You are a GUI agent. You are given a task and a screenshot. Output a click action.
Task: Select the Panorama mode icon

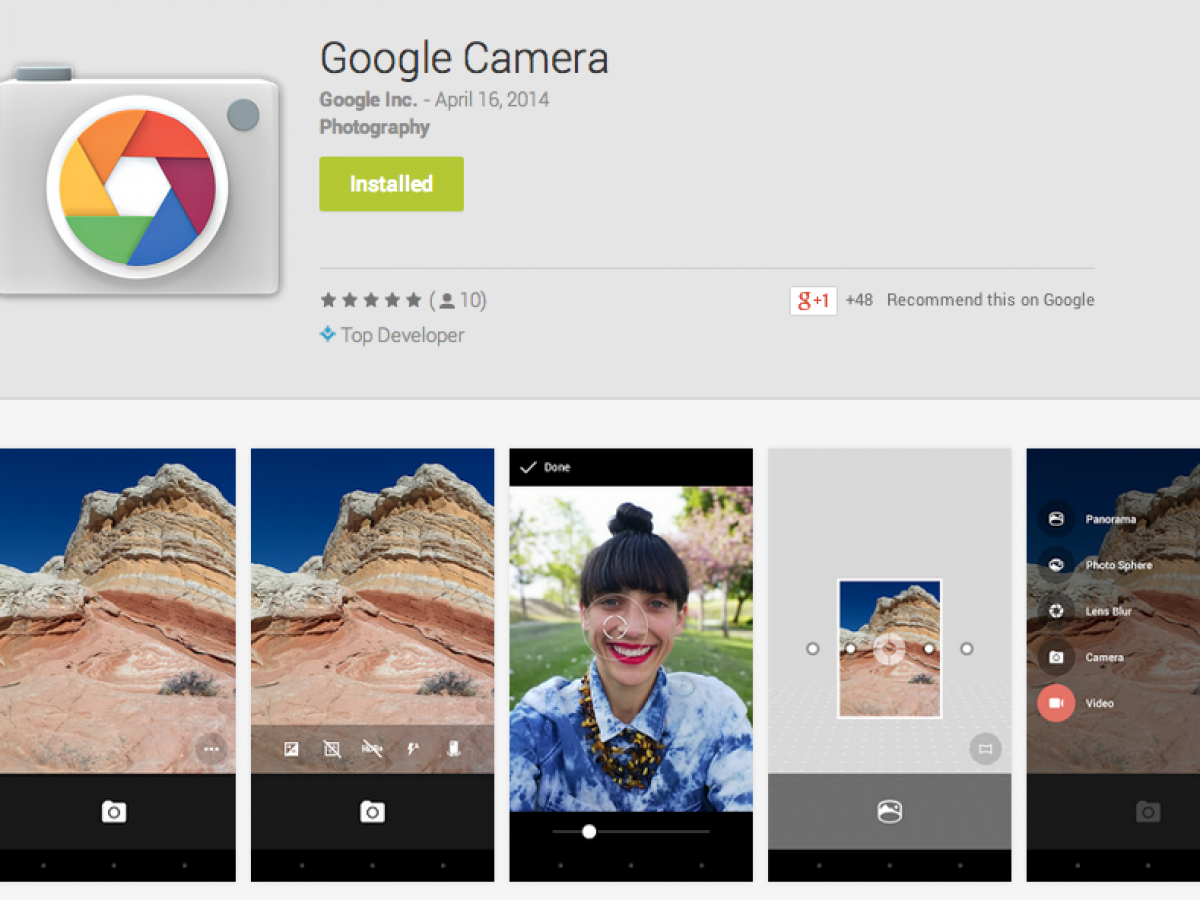coord(1055,519)
